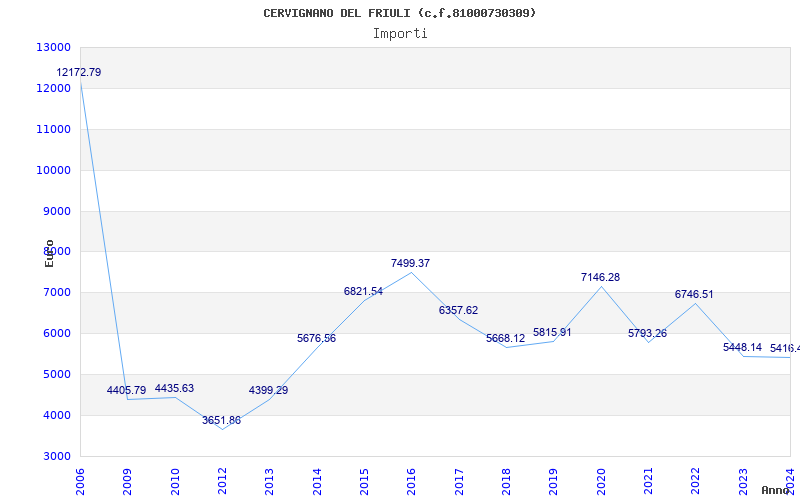The image size is (800, 500).
Task: Click the 2010 x-axis year label
Action: tap(174, 482)
